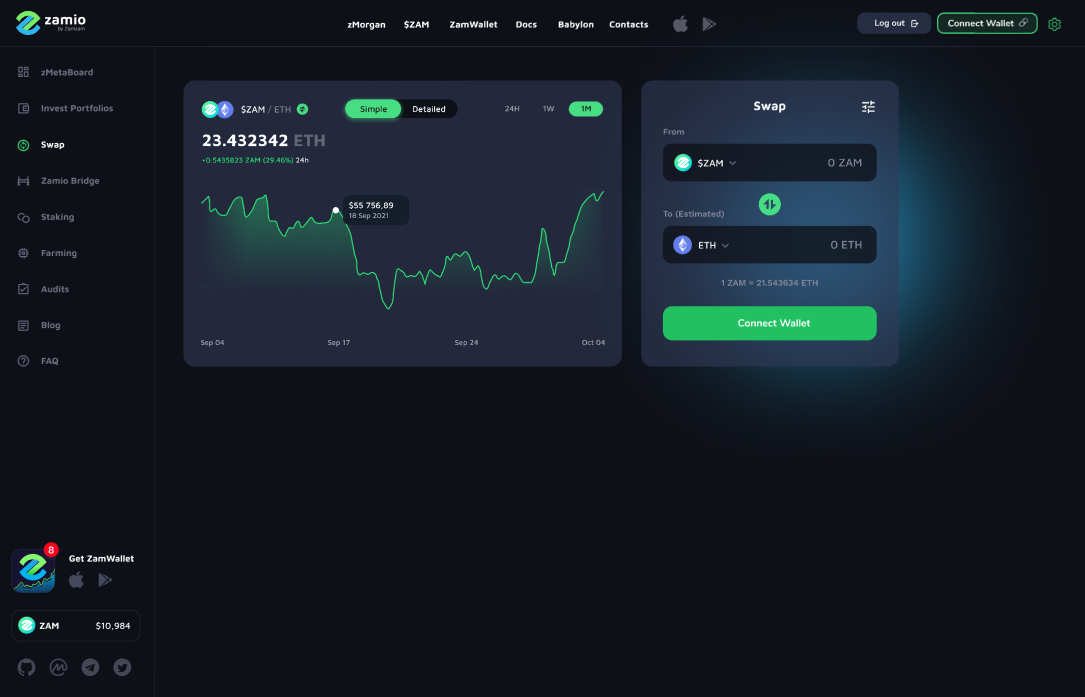Image resolution: width=1085 pixels, height=697 pixels.
Task: Click the swap direction arrows button
Action: 769,204
